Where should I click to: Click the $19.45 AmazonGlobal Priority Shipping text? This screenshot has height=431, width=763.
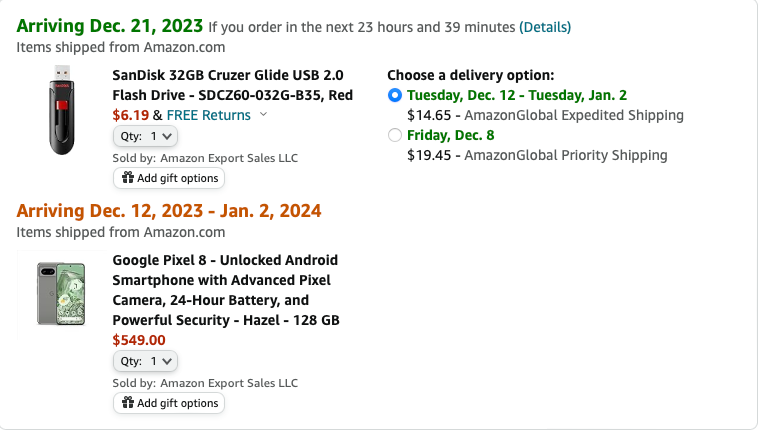[x=537, y=155]
